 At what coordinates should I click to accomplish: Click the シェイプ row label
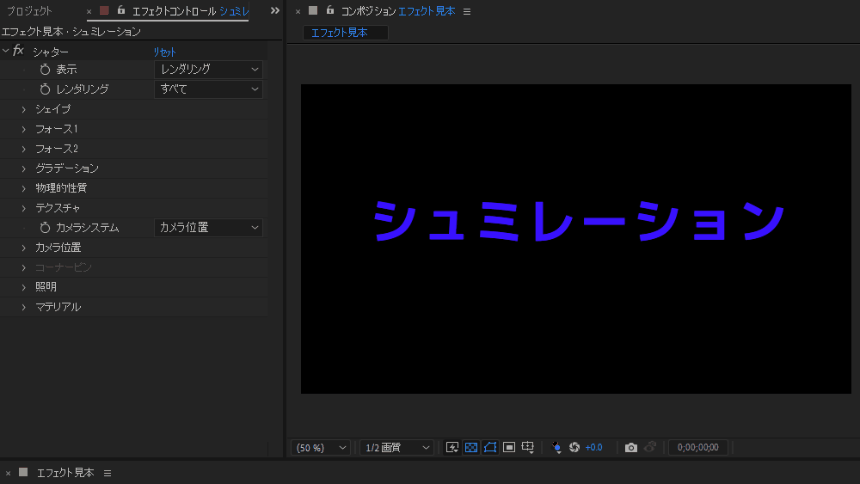pyautogui.click(x=53, y=109)
